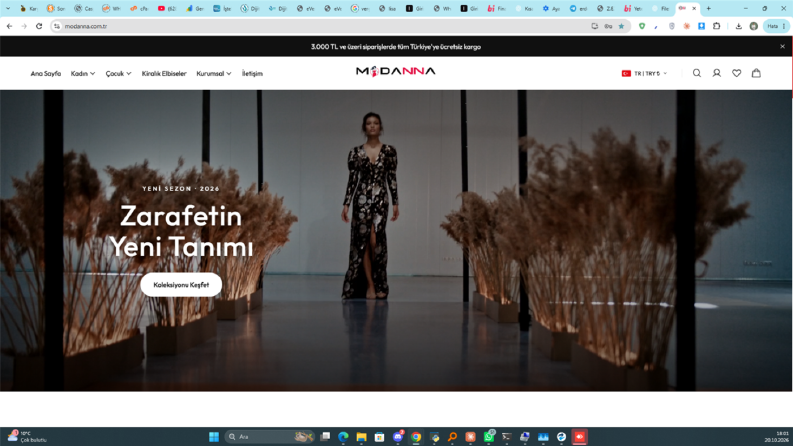
Task: Expand the Kurumsal menu dropdown
Action: pos(214,74)
